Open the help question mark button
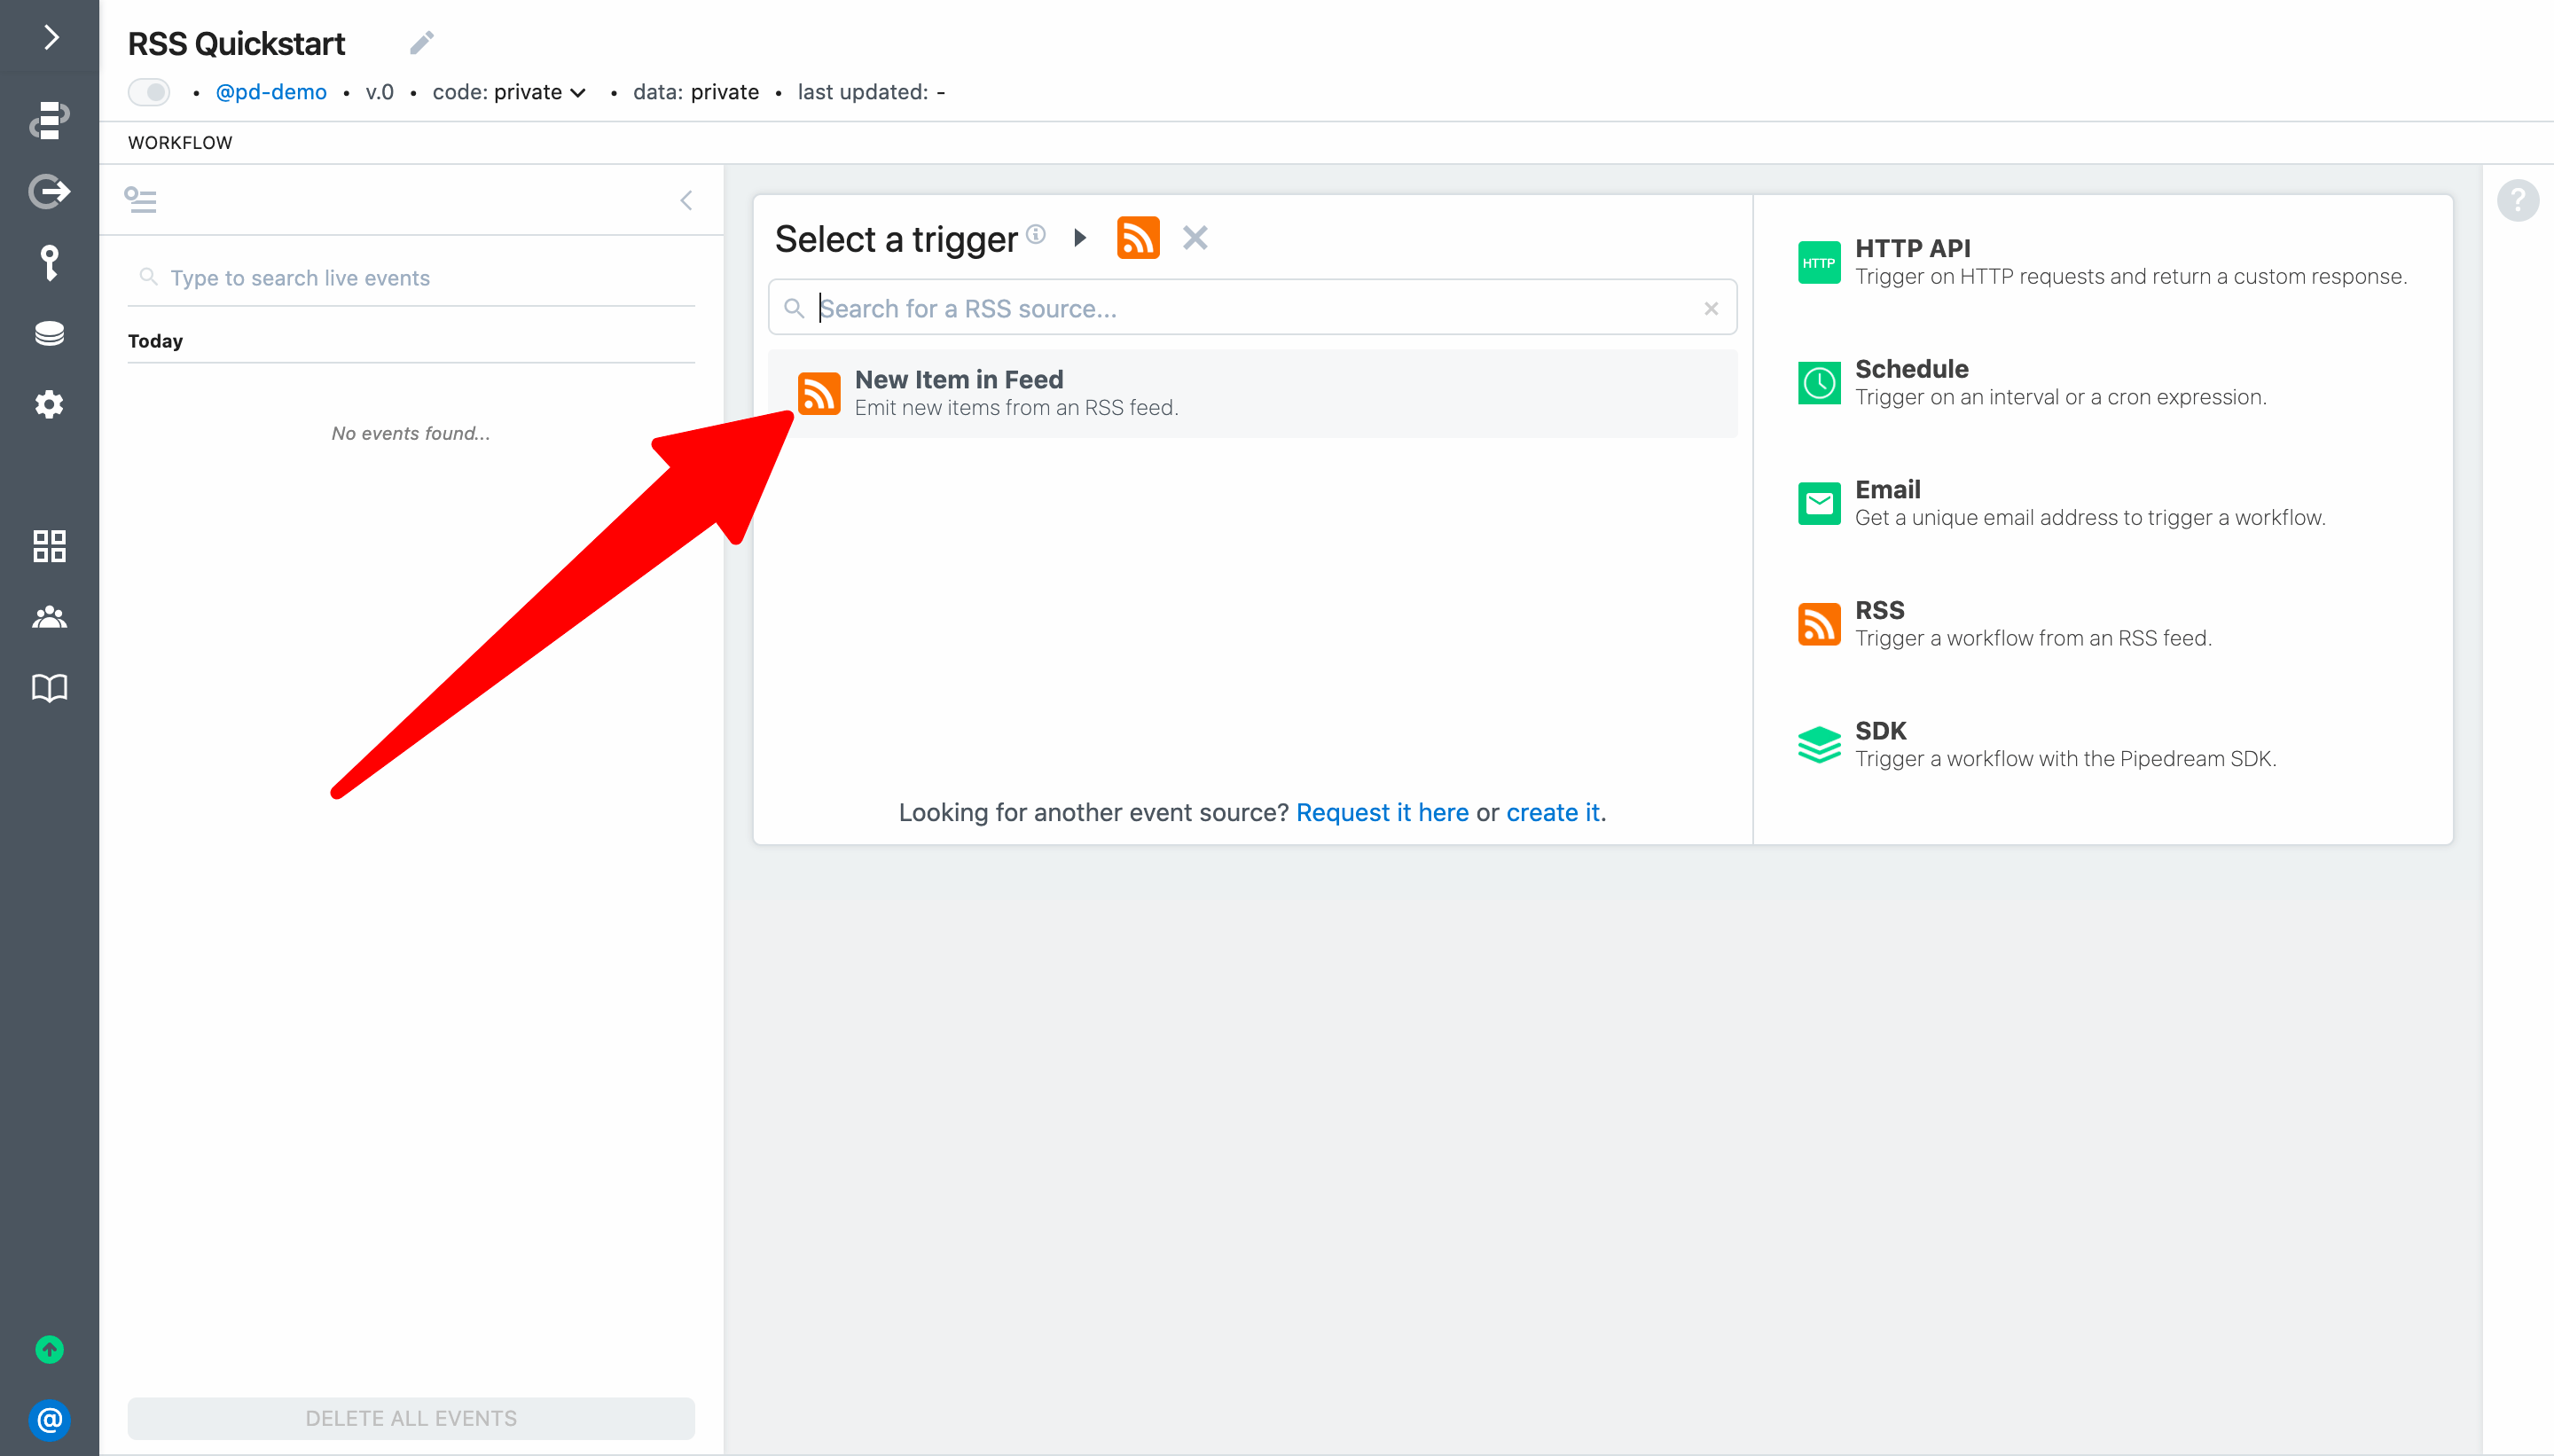This screenshot has width=2554, height=1456. tap(2517, 200)
